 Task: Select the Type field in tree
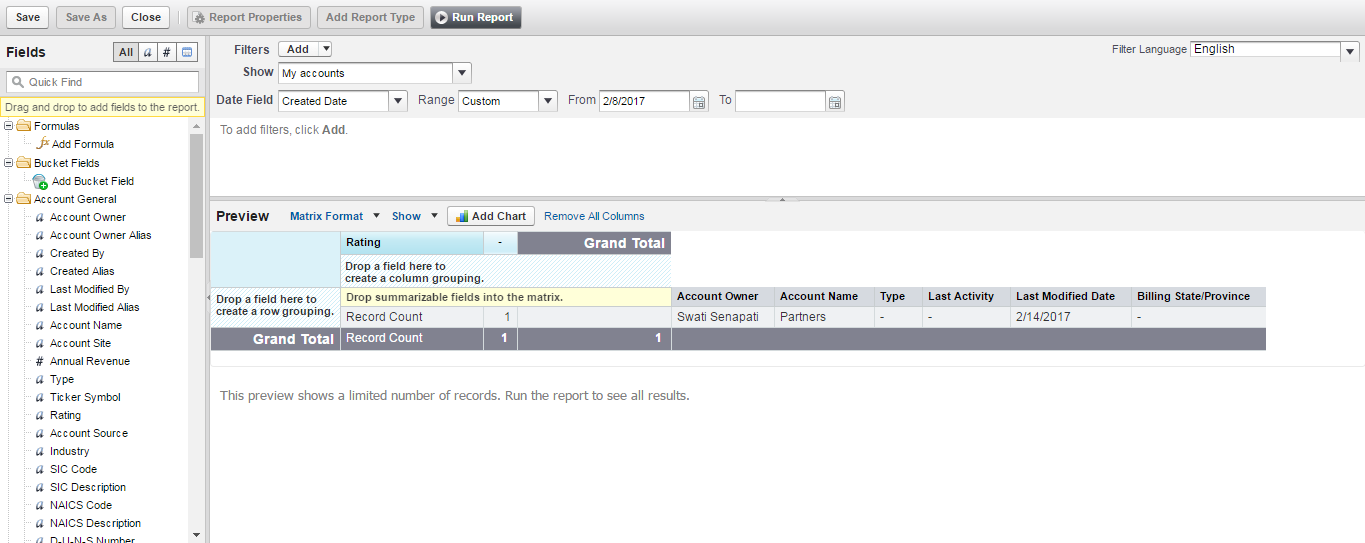[62, 379]
